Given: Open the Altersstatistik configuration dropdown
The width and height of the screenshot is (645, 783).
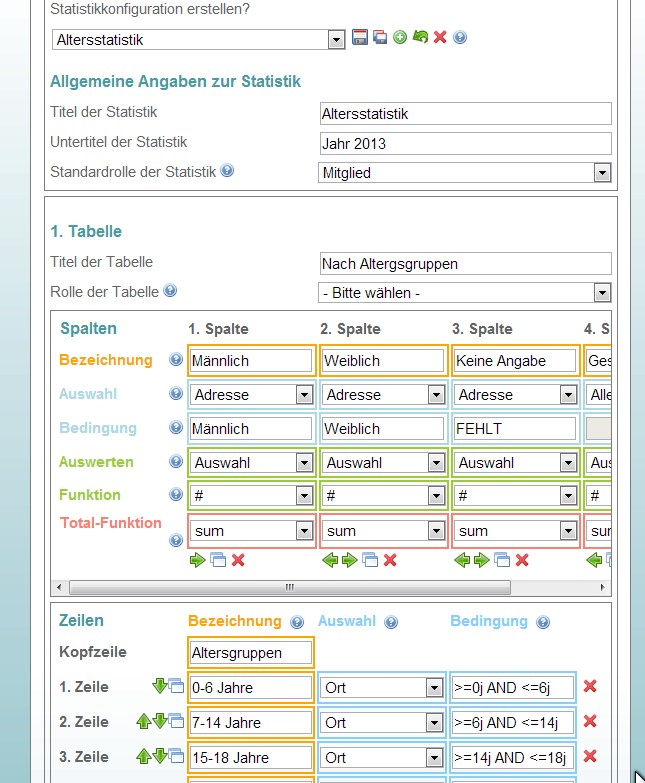Looking at the screenshot, I should [x=336, y=40].
